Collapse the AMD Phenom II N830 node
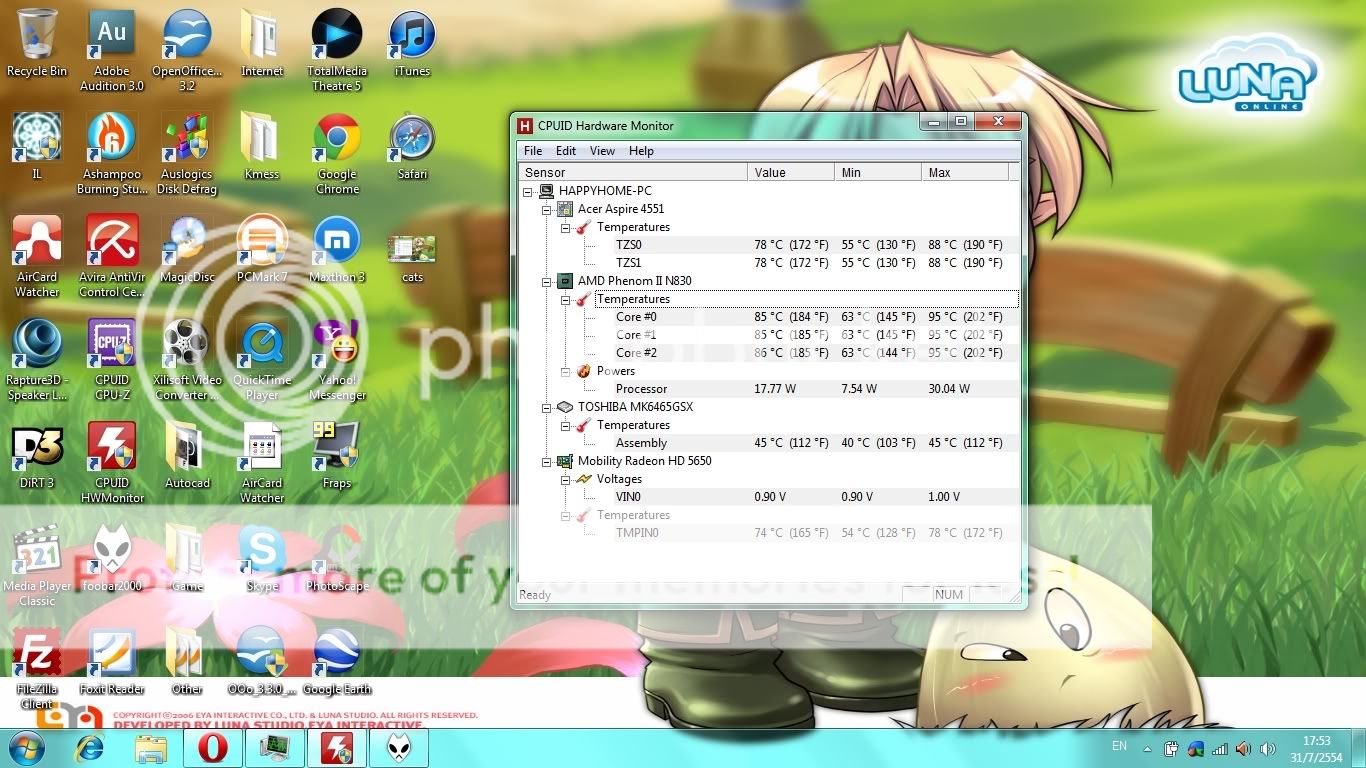The width and height of the screenshot is (1366, 768). pos(547,282)
